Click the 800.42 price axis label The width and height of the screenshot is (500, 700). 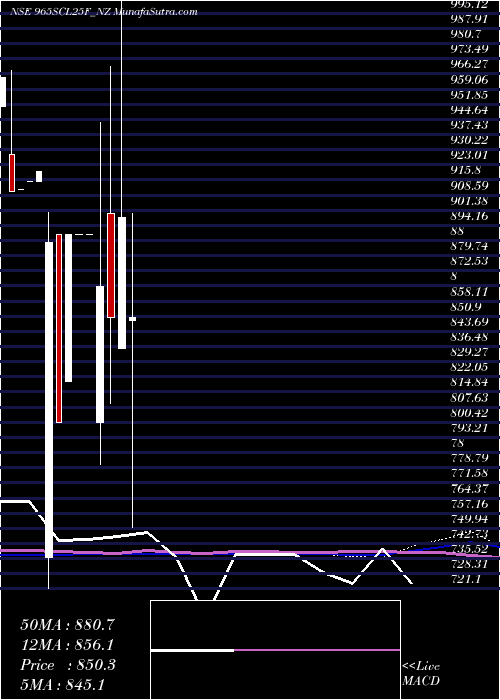[469, 413]
